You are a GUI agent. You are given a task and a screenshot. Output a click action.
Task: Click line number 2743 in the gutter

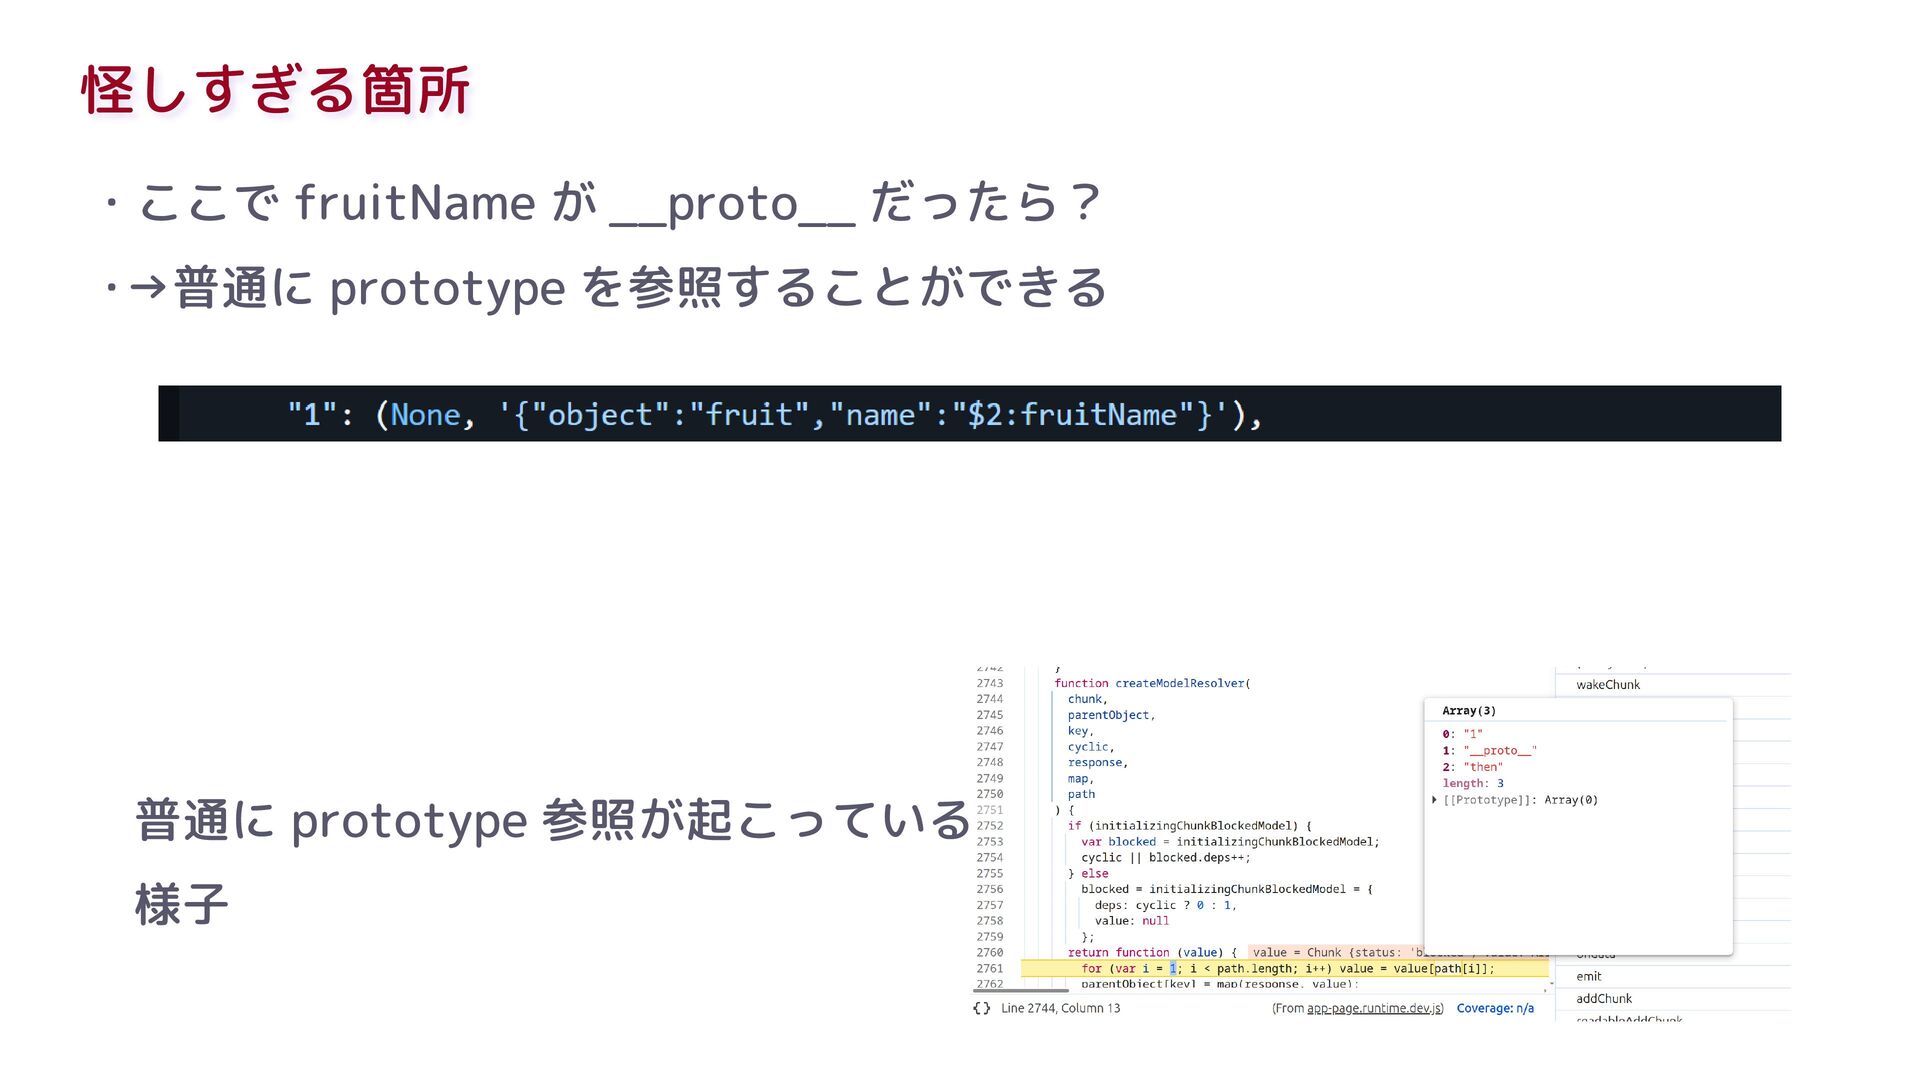pos(989,683)
